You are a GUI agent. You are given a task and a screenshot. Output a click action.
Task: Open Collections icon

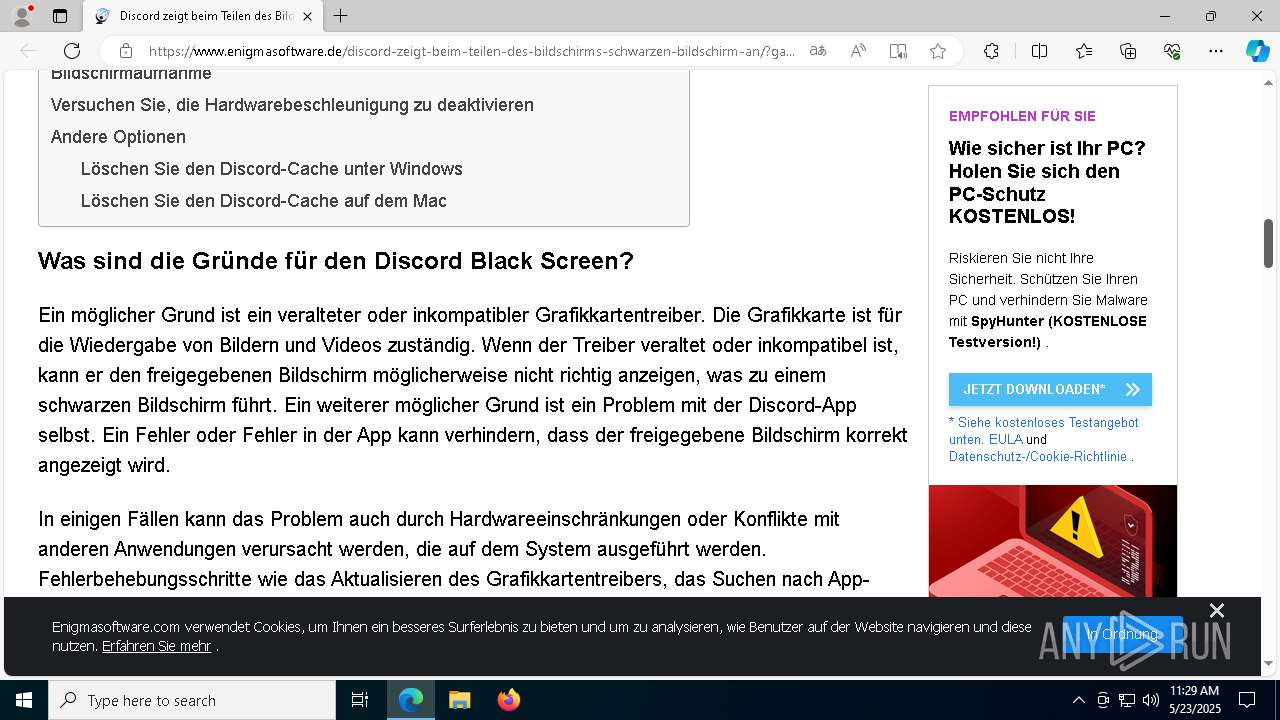(x=1128, y=51)
